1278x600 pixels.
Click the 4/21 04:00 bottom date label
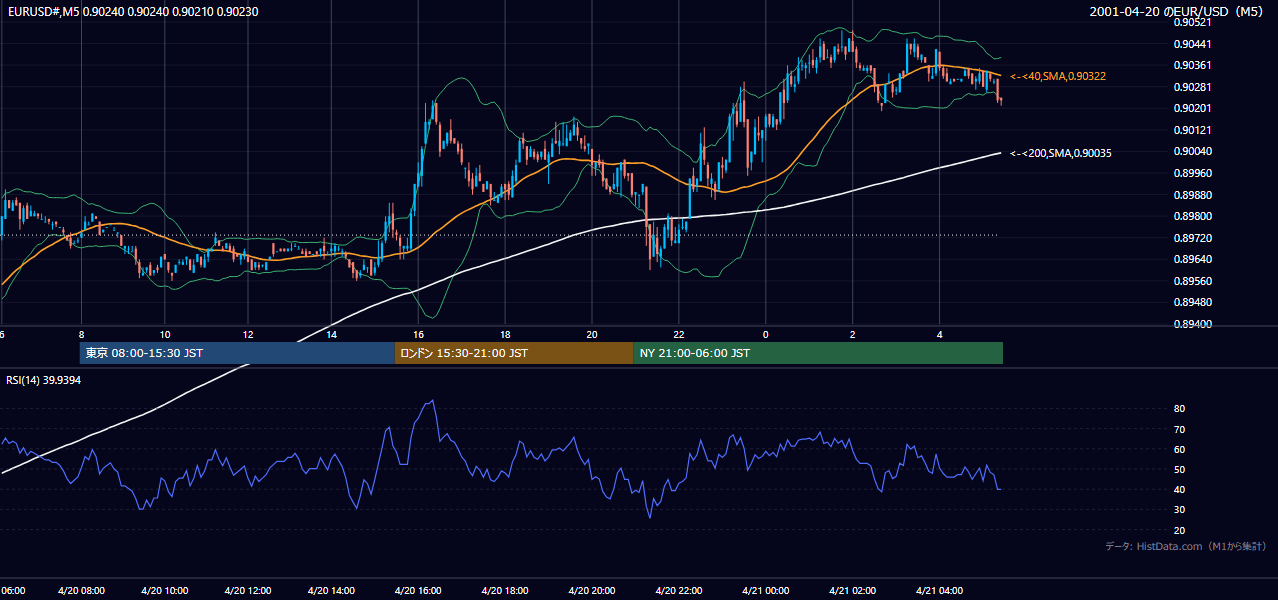point(938,591)
